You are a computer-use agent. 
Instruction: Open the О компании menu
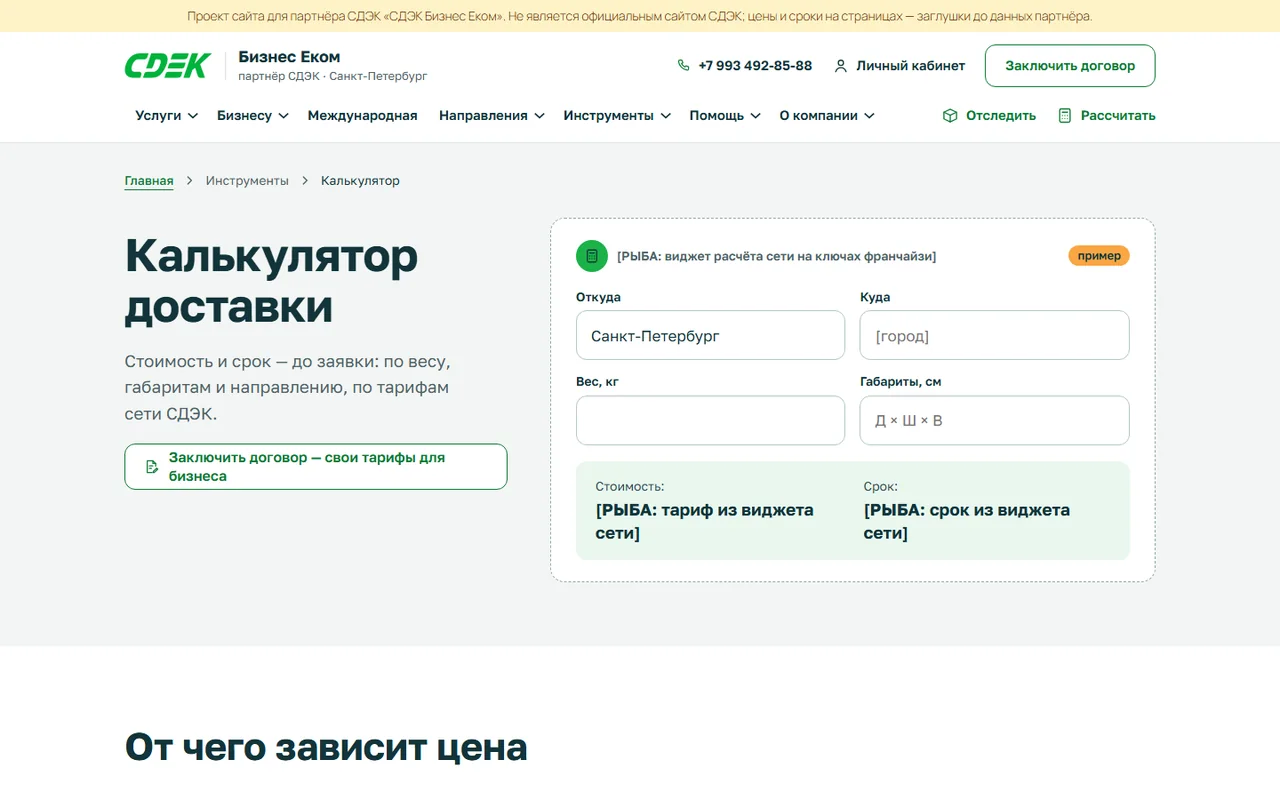pos(827,116)
